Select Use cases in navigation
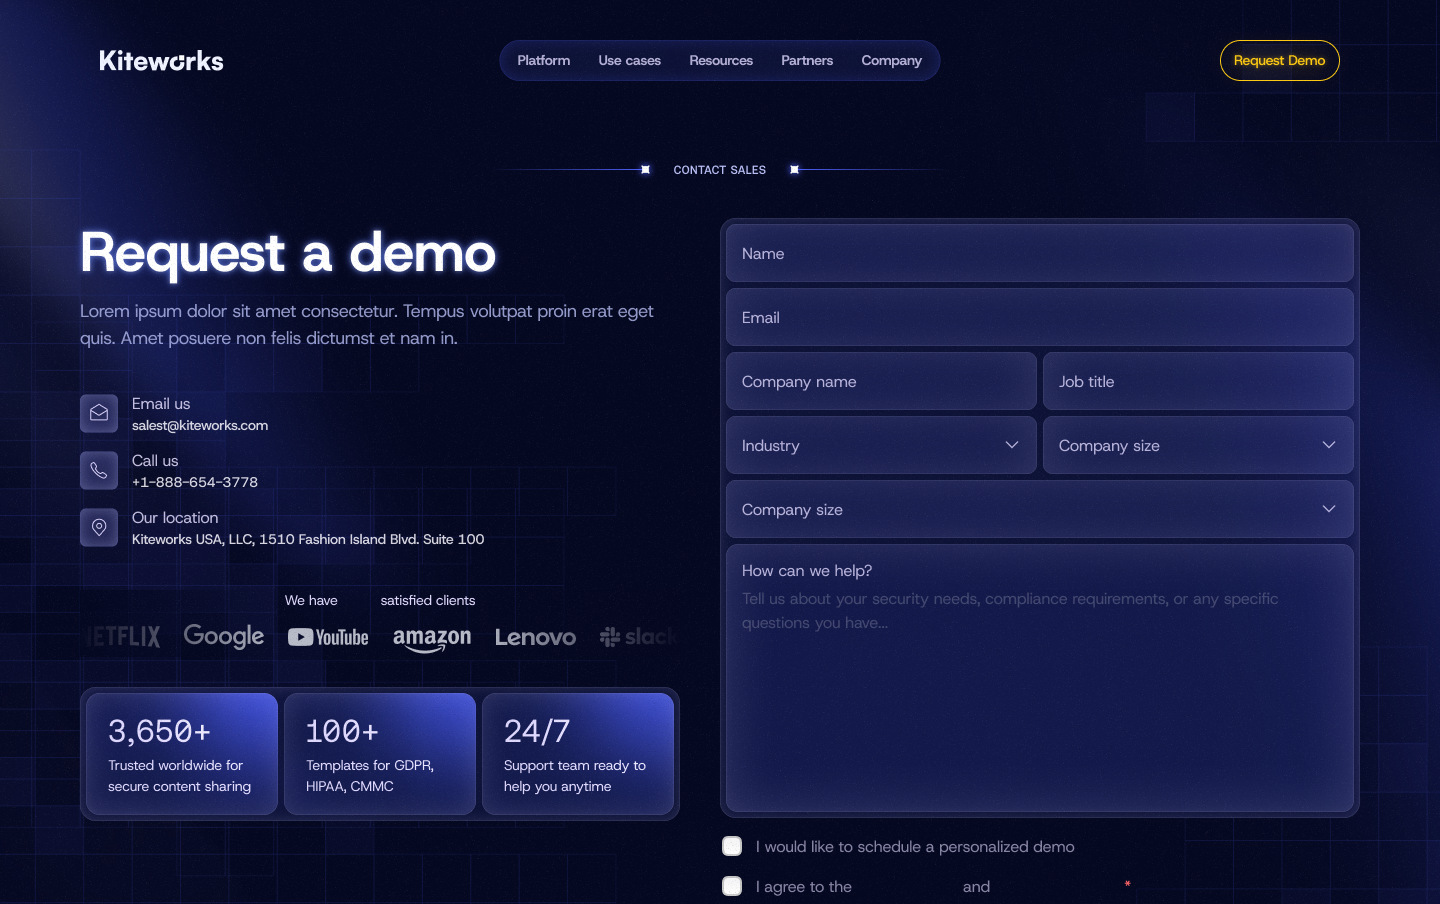Screen dimensions: 1440x904 click(x=629, y=61)
